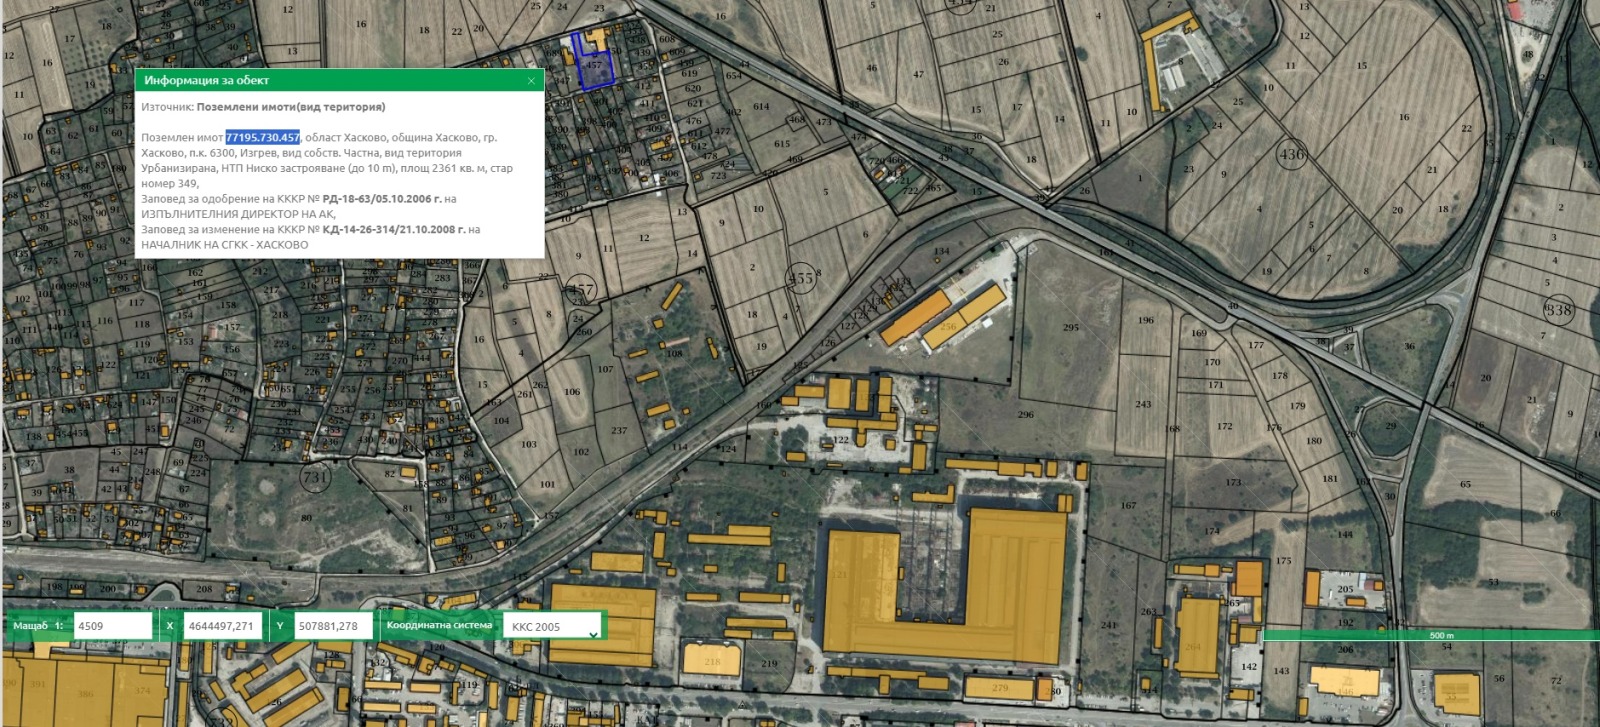This screenshot has width=1600, height=727.
Task: Click the orange building labeled 218
Action: pyautogui.click(x=712, y=660)
